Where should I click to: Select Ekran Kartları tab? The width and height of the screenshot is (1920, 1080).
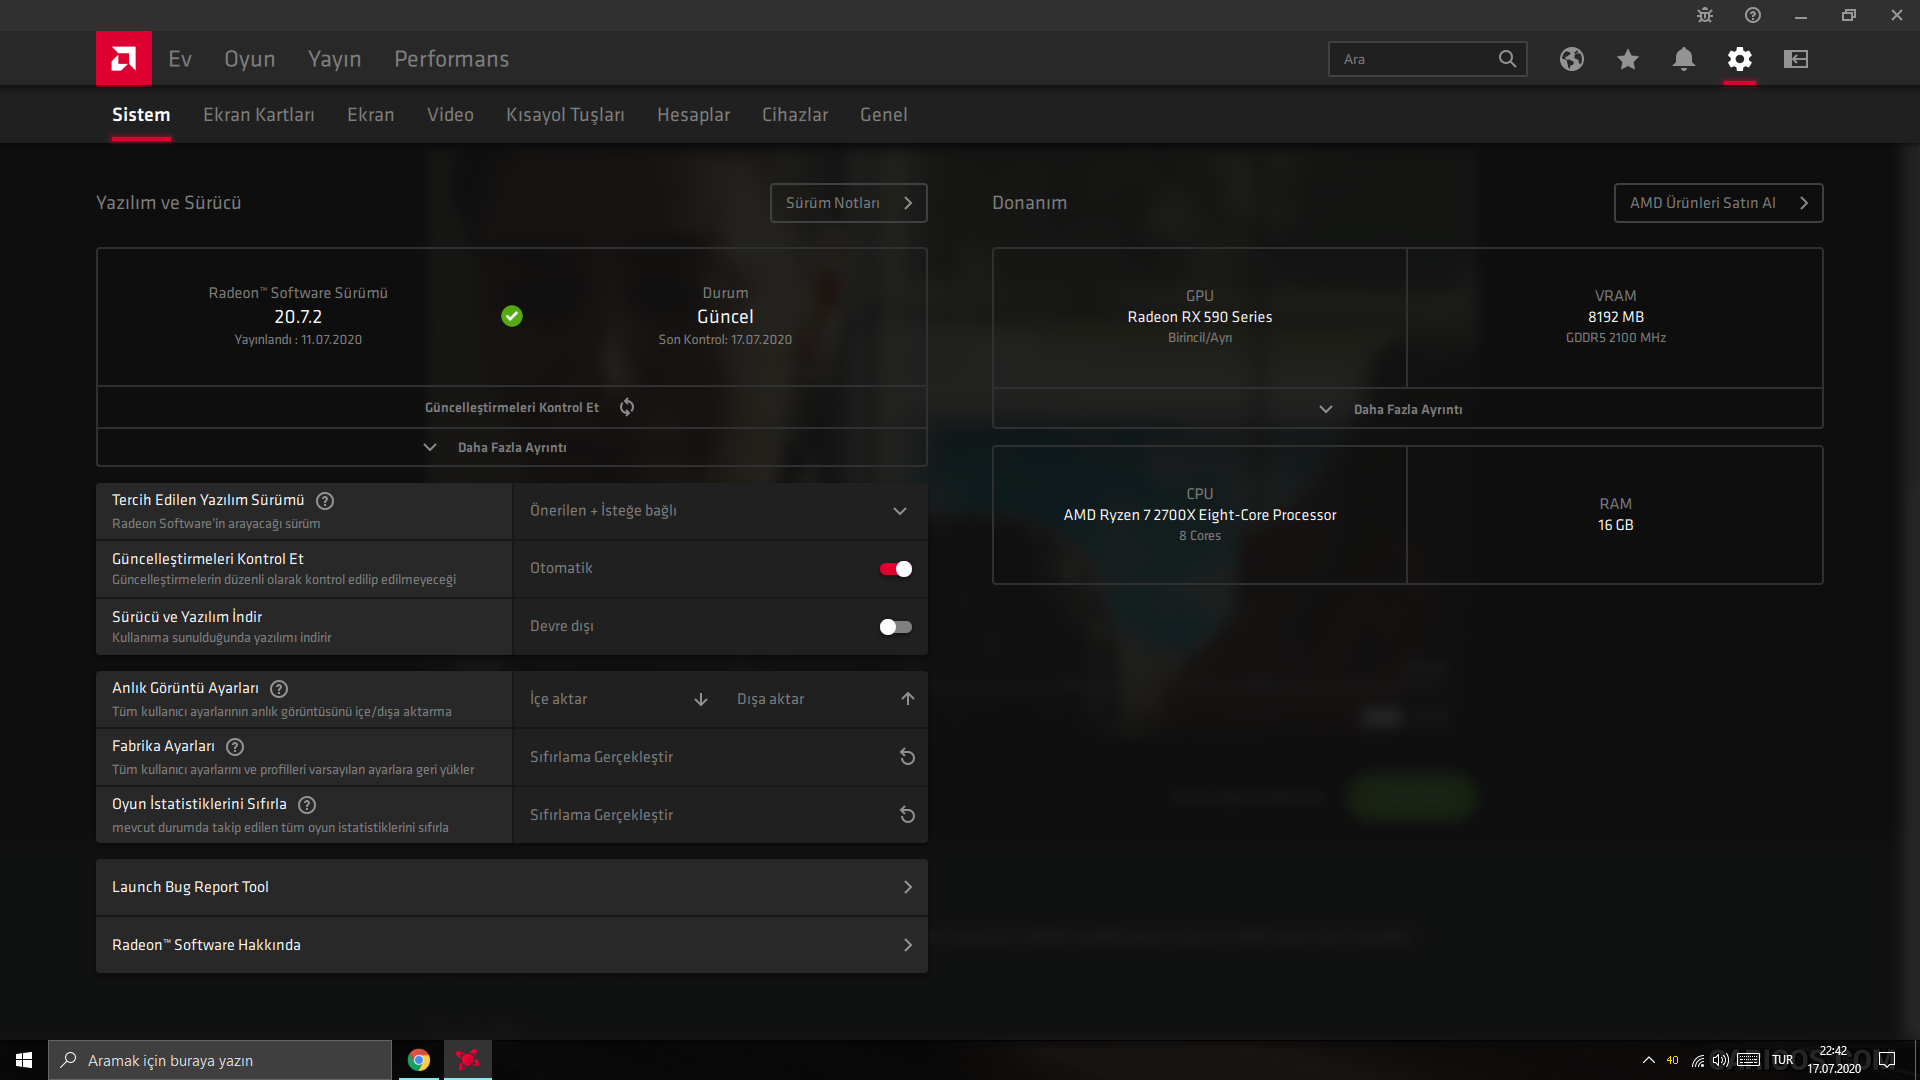click(x=259, y=115)
